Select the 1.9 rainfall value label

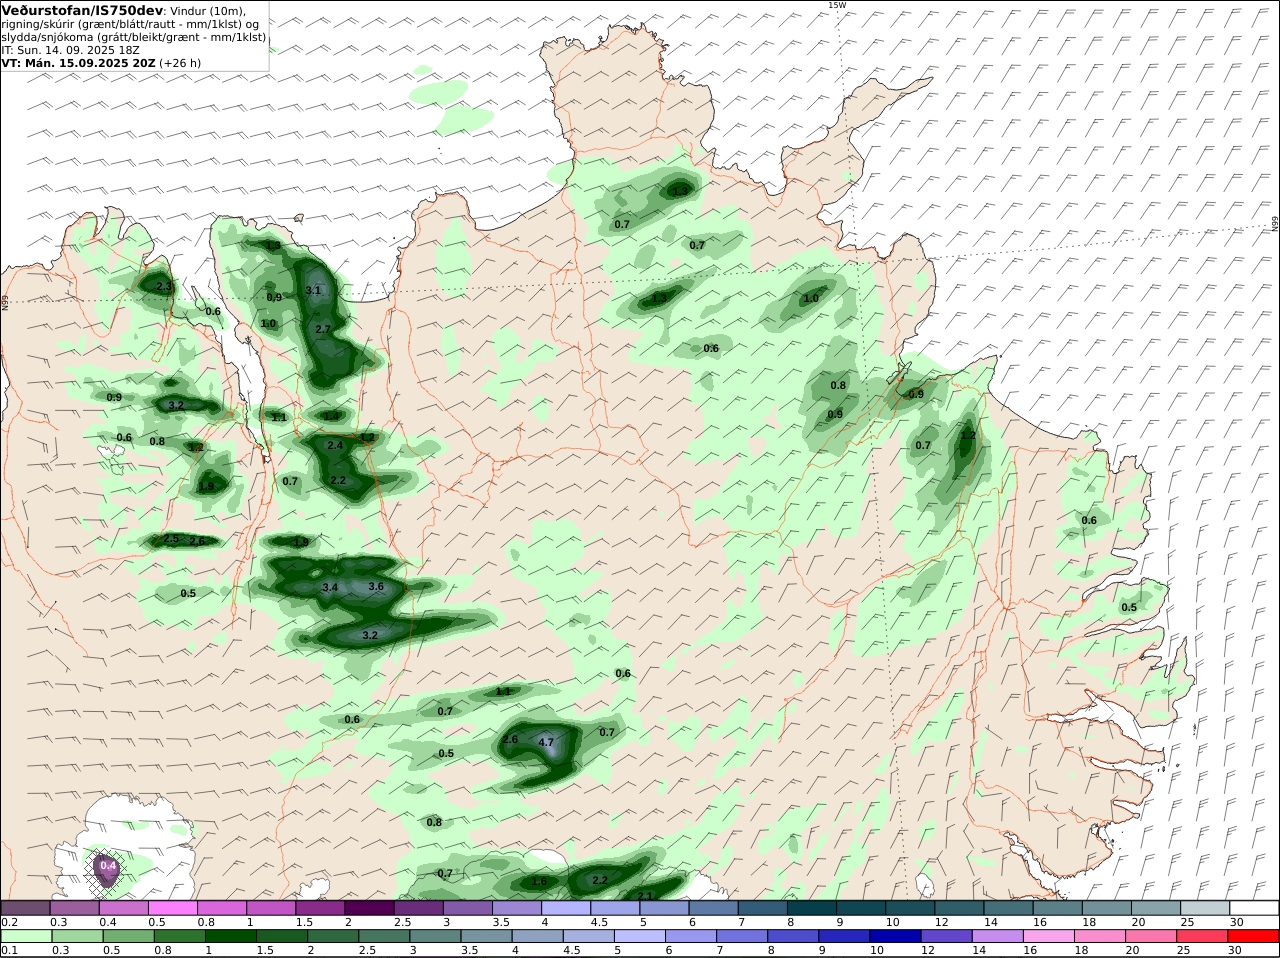(206, 487)
